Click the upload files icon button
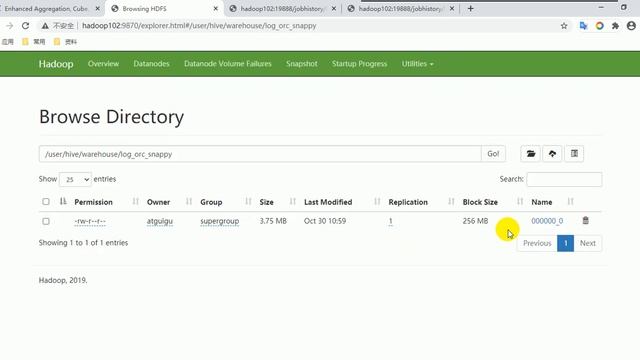640x360 pixels. [552, 154]
